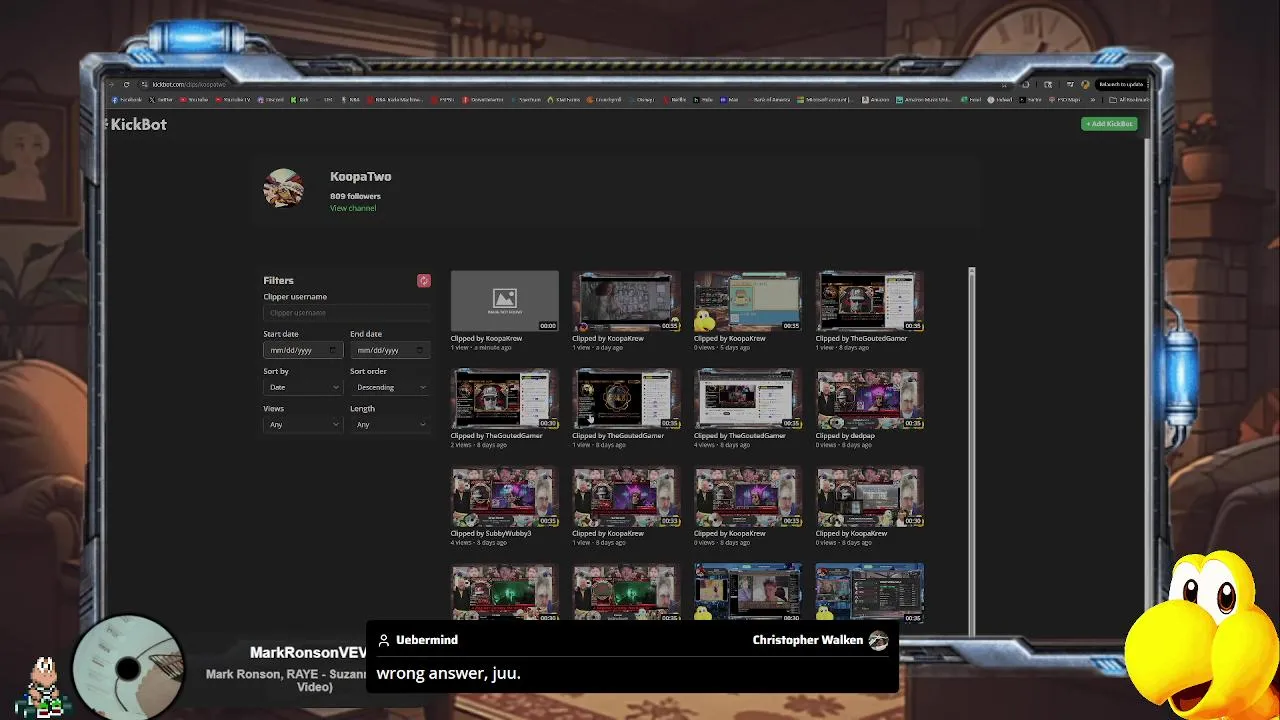Image resolution: width=1280 pixels, height=720 pixels.
Task: Open TheGoutedGamer clip with 2 views
Action: [504, 399]
